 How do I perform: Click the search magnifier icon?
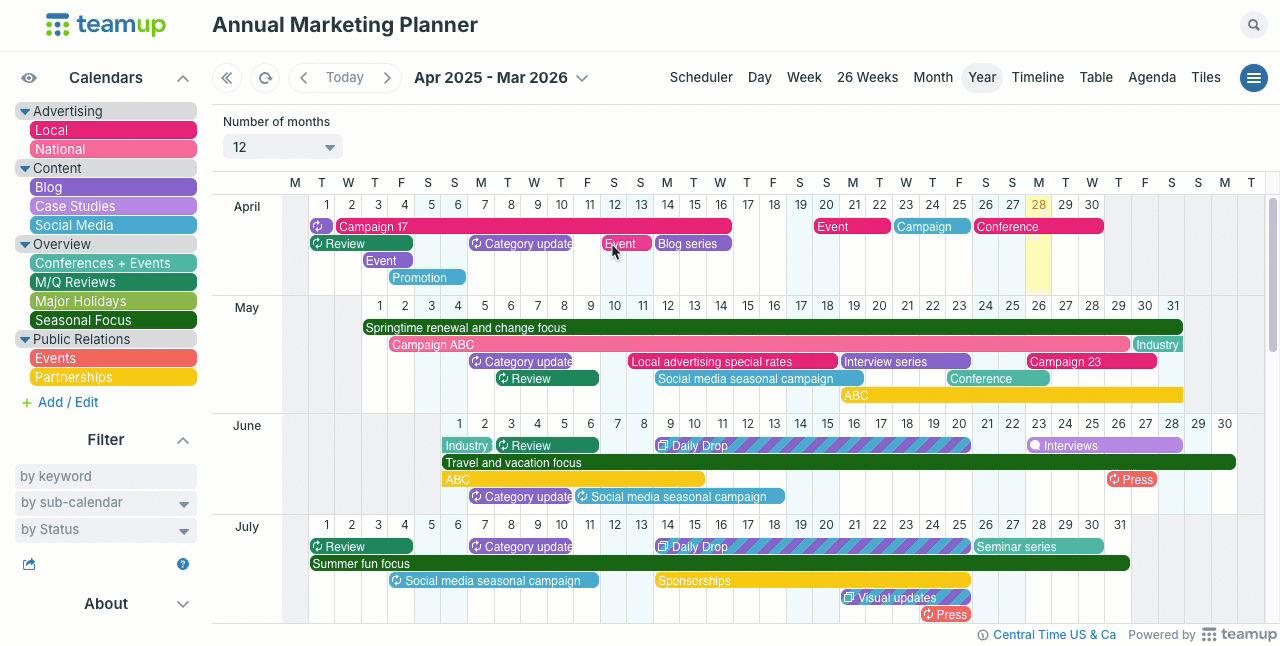coord(1253,26)
